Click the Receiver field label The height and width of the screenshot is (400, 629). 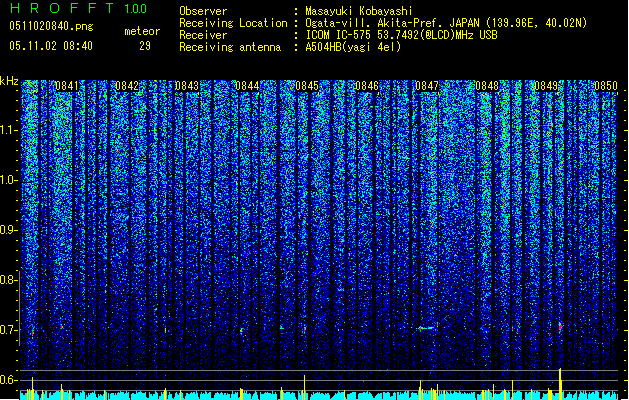click(203, 35)
